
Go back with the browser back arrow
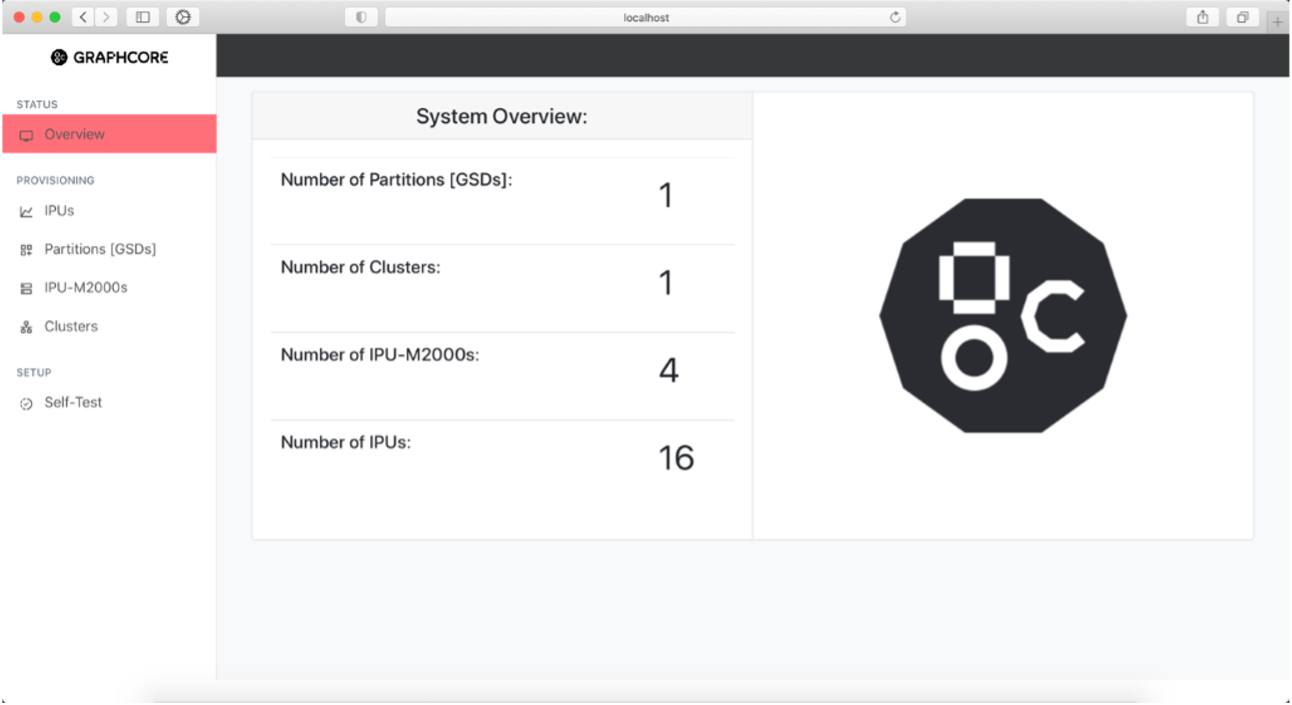coord(83,17)
